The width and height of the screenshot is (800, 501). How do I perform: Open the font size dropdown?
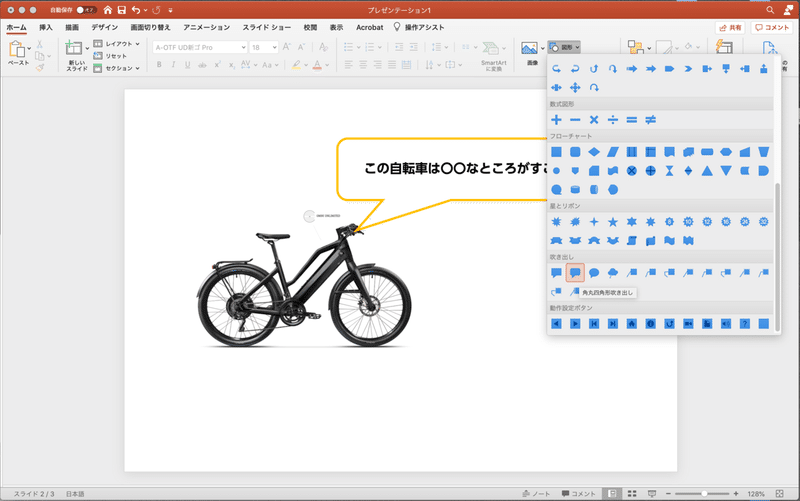click(274, 47)
